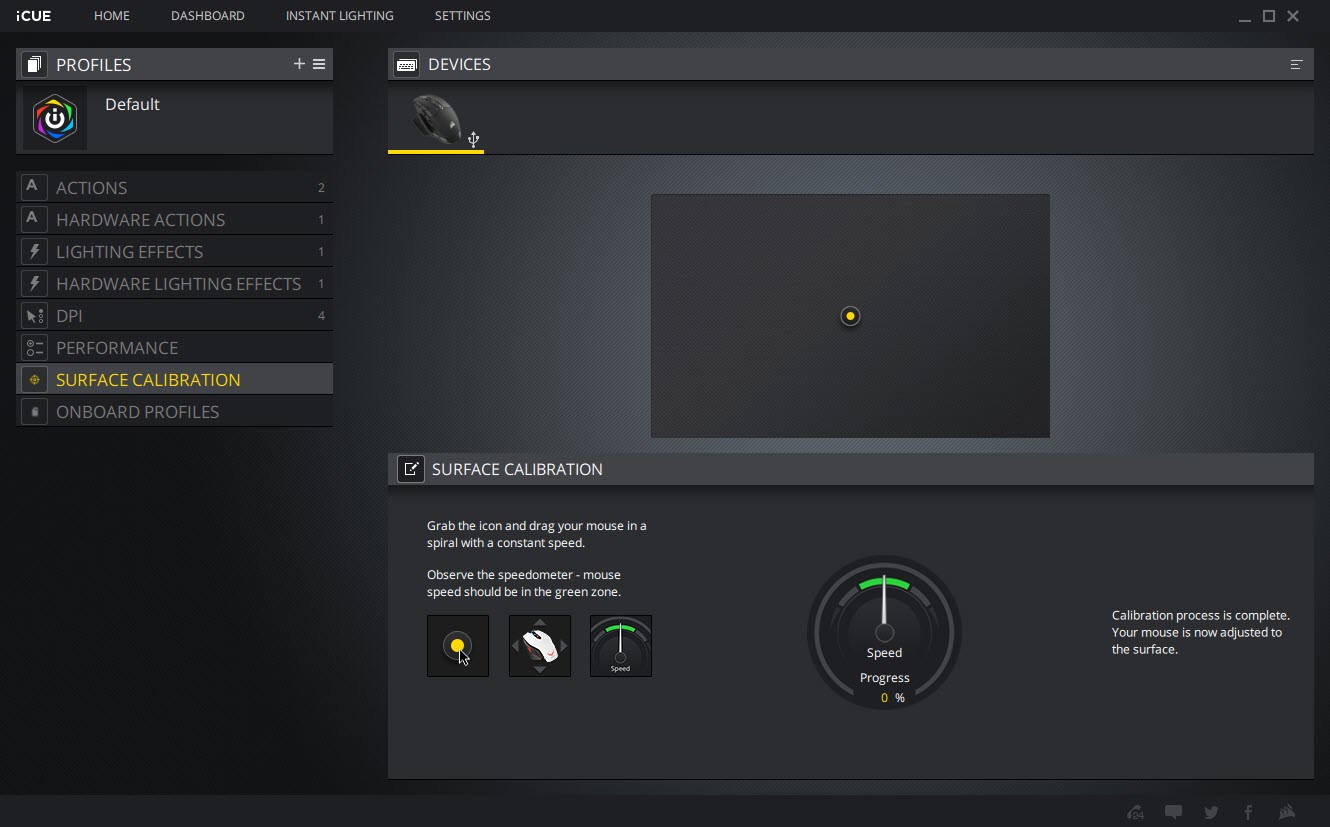Open the DPI section
The image size is (1330, 827).
click(175, 315)
